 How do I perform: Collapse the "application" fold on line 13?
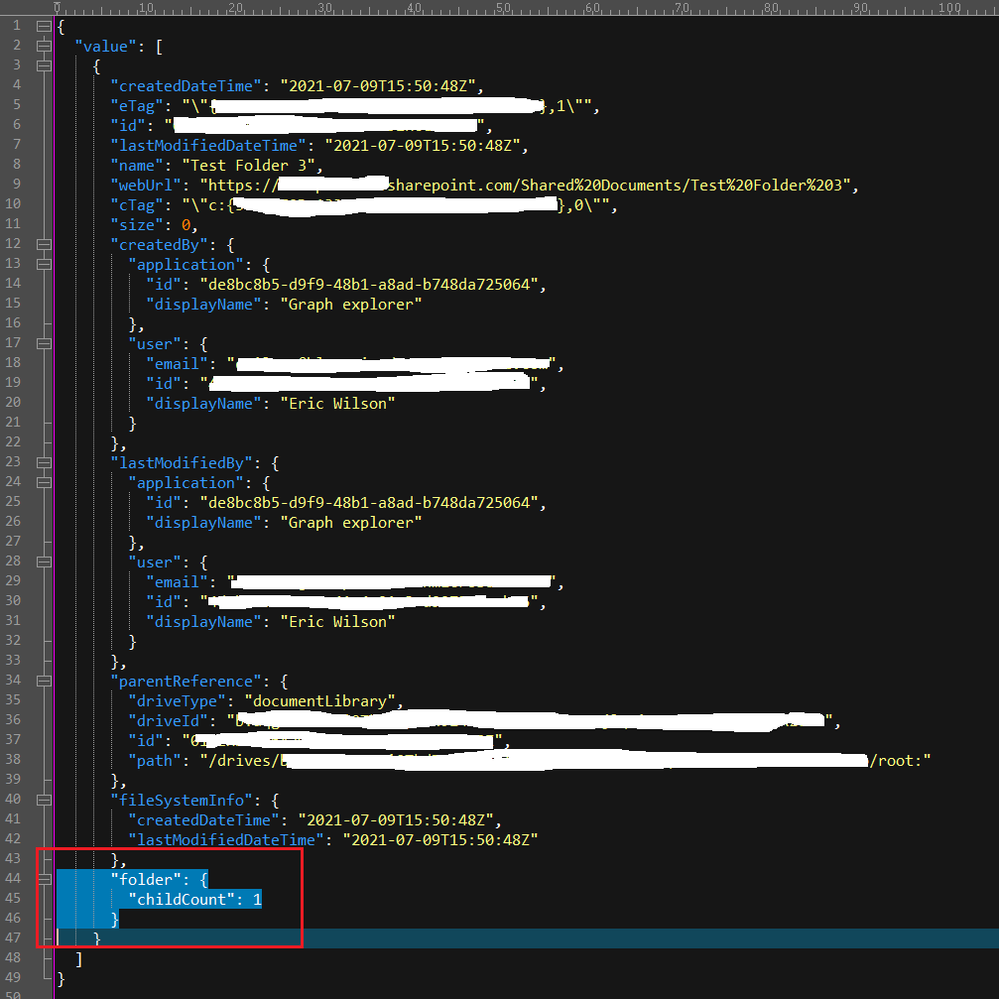coord(42,264)
